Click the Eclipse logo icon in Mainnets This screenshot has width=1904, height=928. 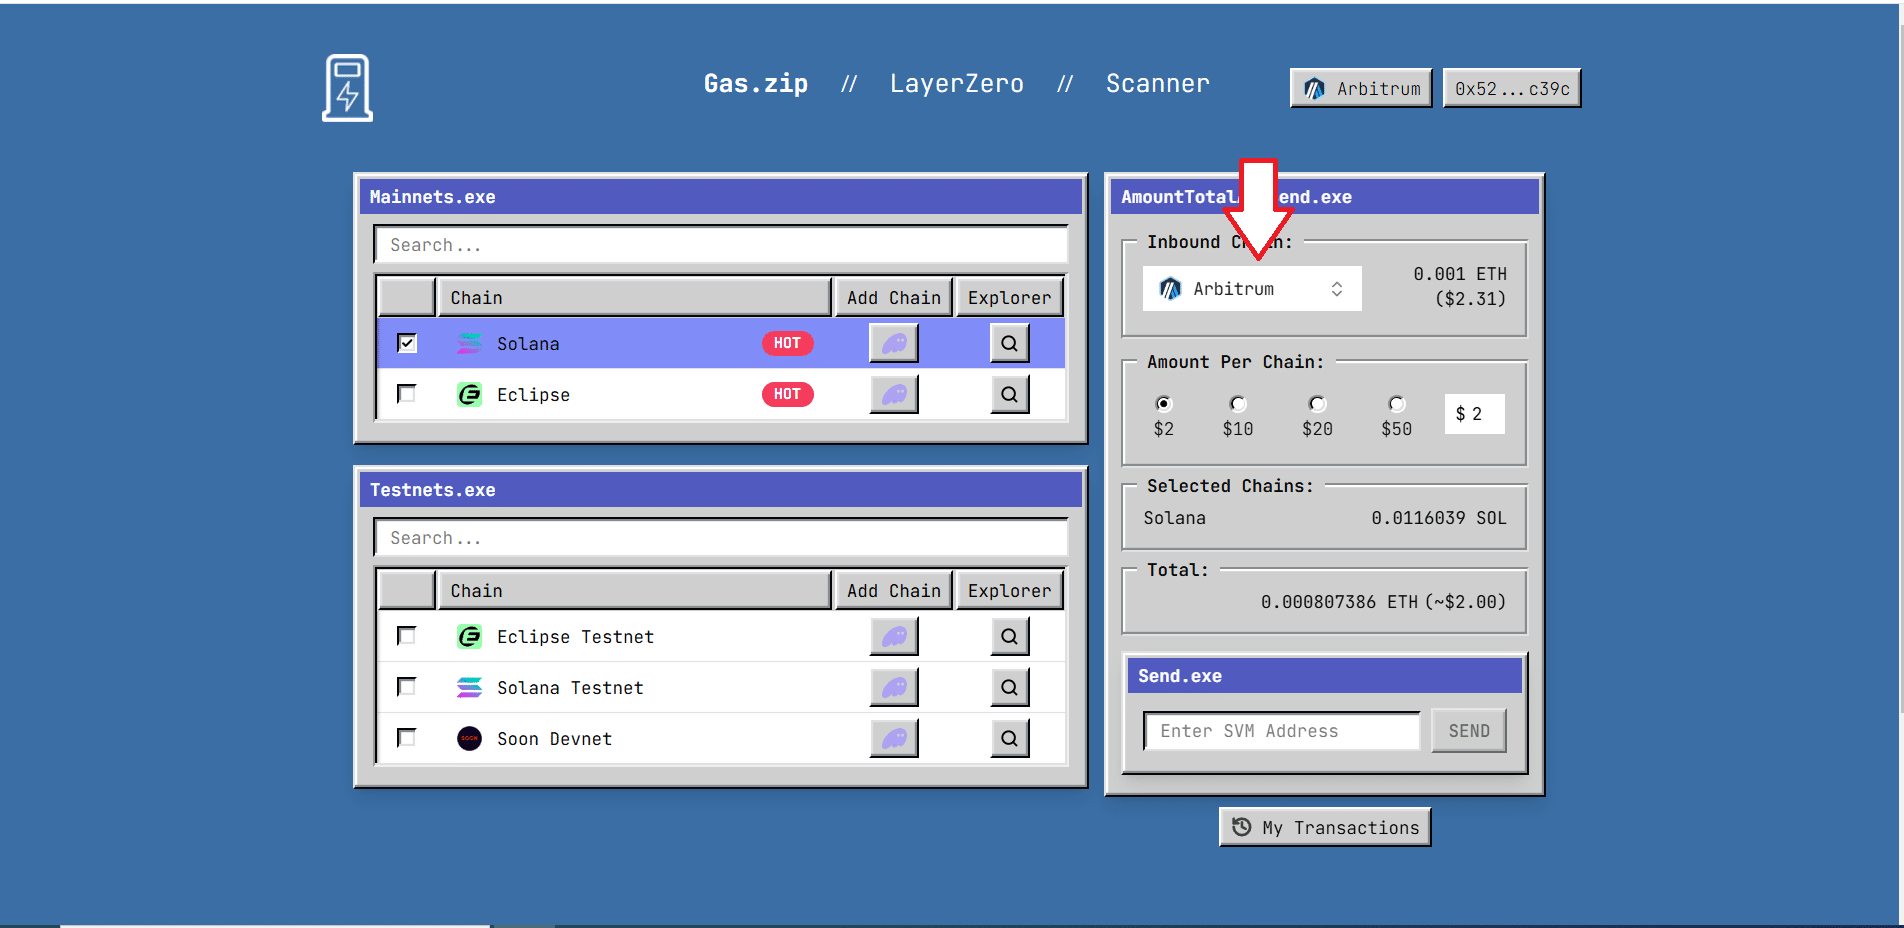click(x=469, y=394)
